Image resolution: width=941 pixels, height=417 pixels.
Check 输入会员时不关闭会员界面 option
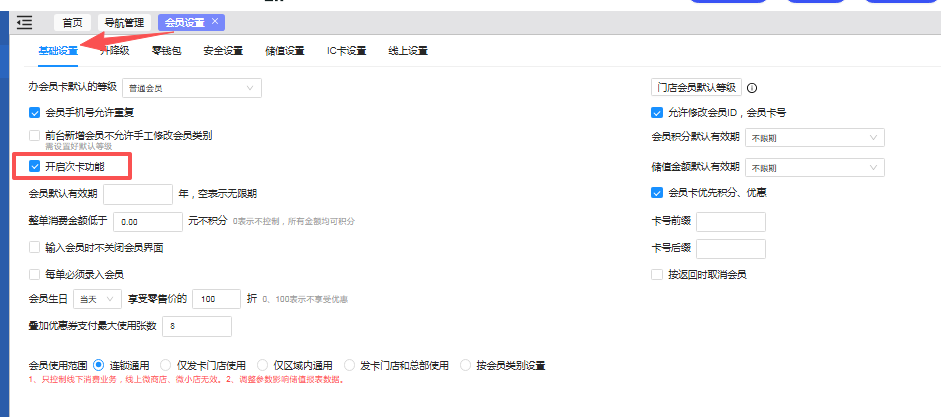tap(34, 247)
